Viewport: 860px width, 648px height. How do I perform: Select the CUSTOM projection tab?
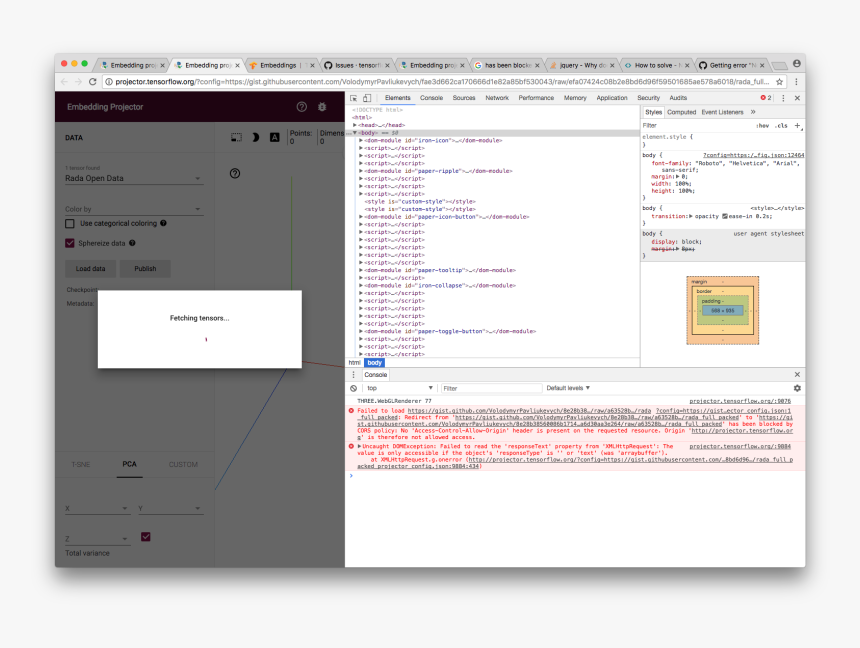[183, 464]
